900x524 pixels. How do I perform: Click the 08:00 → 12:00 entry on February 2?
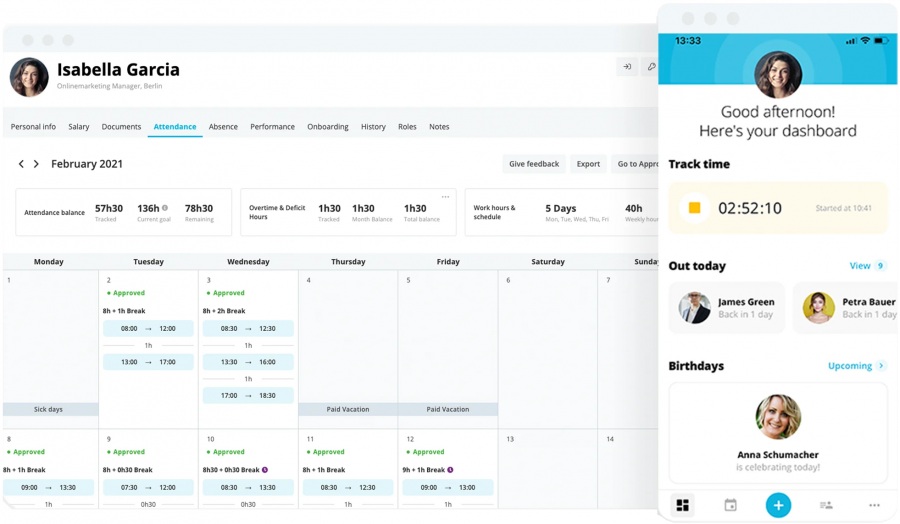(148, 329)
